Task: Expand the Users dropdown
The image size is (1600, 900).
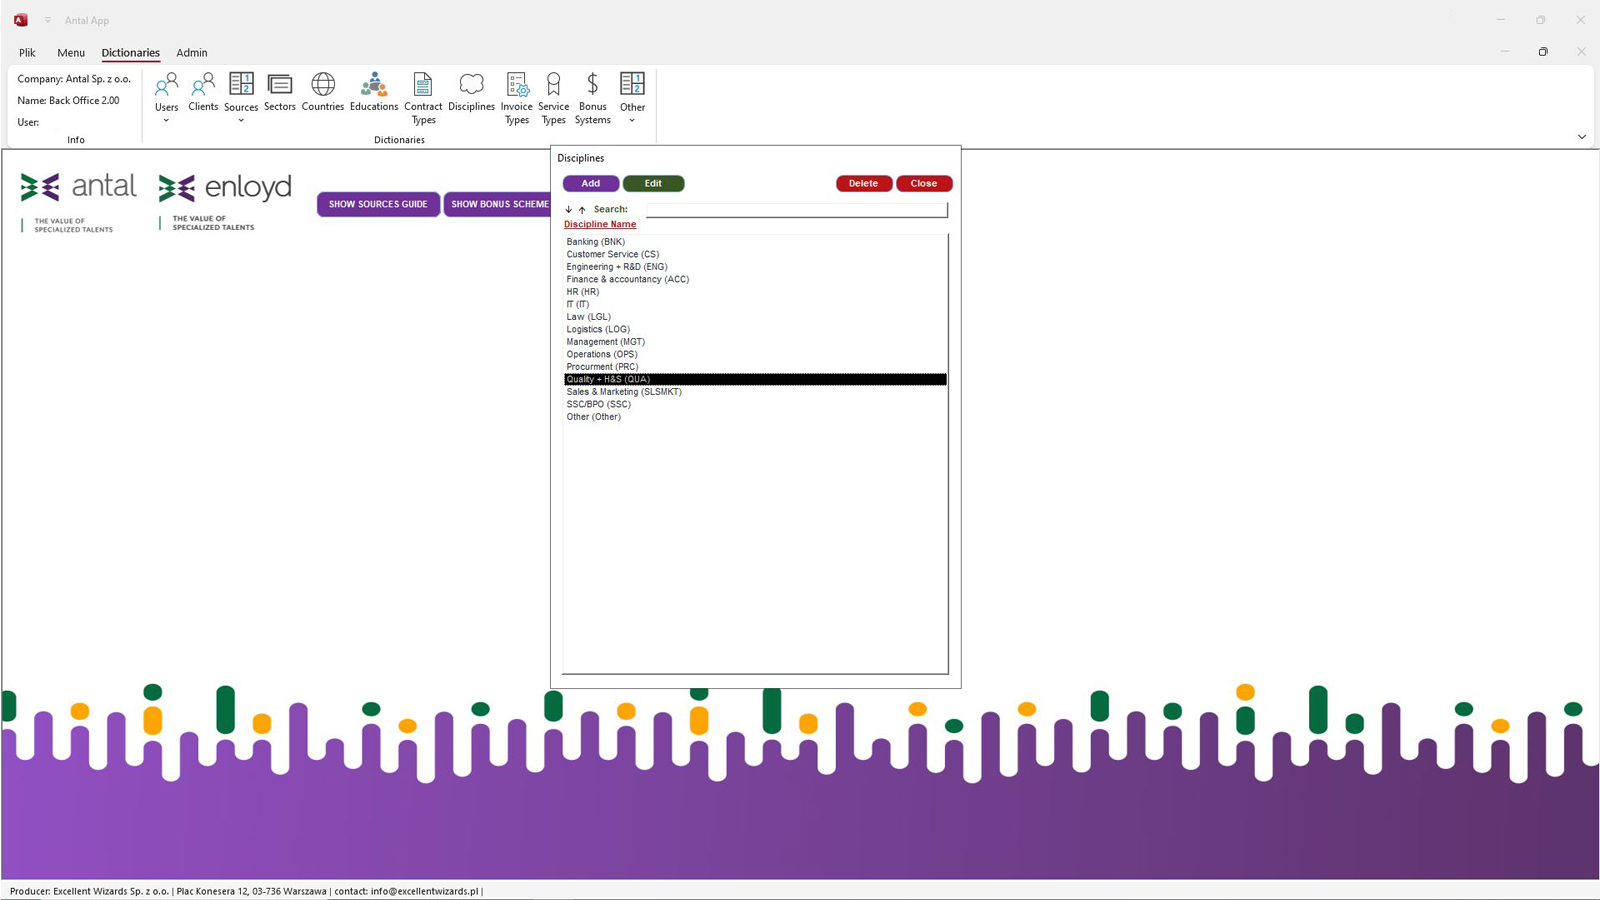Action: (x=166, y=121)
